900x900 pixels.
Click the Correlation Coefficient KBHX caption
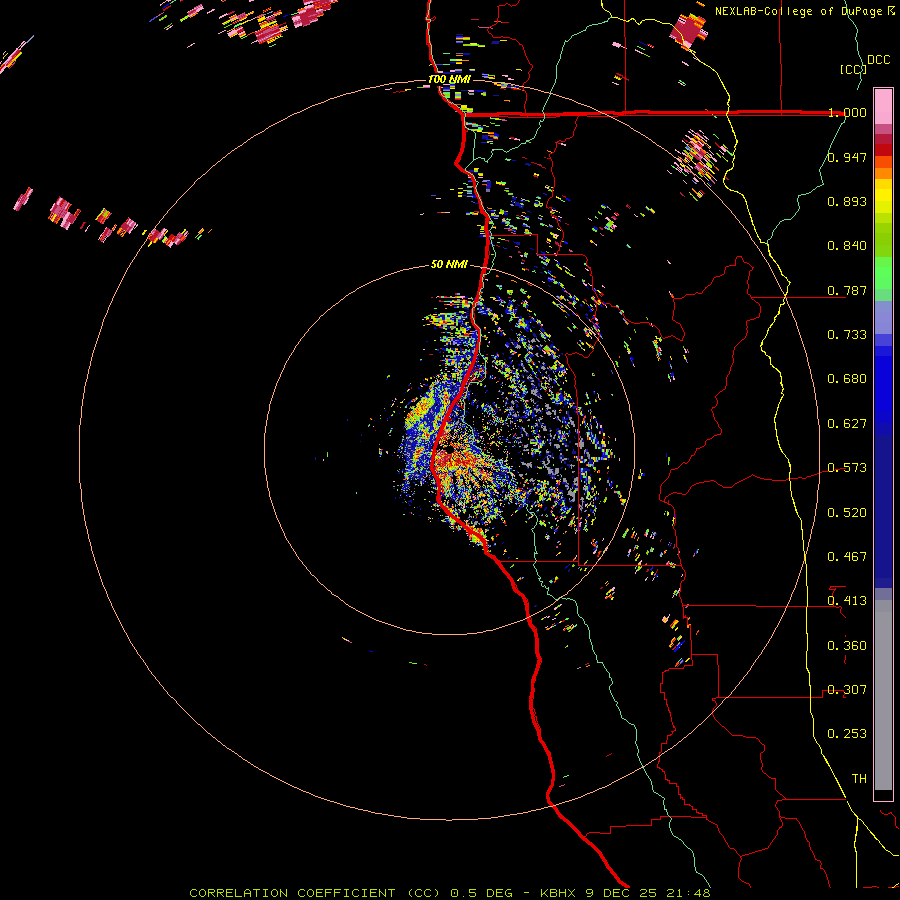tap(450, 893)
